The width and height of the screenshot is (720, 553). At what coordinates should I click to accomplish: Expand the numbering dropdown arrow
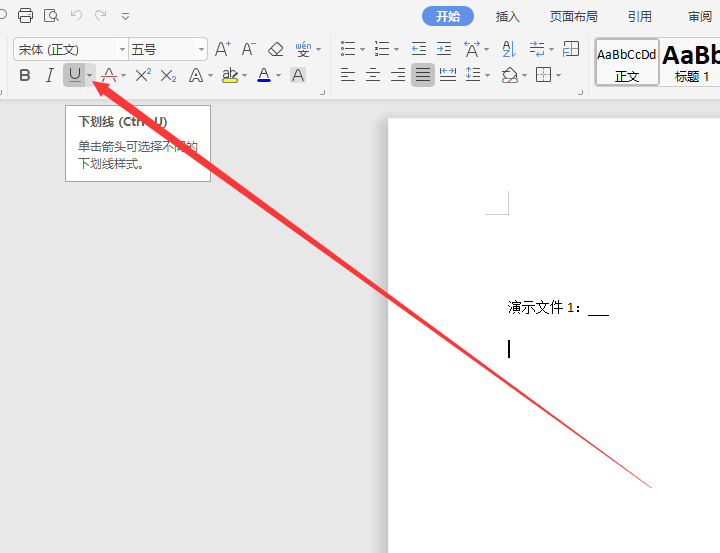[396, 50]
